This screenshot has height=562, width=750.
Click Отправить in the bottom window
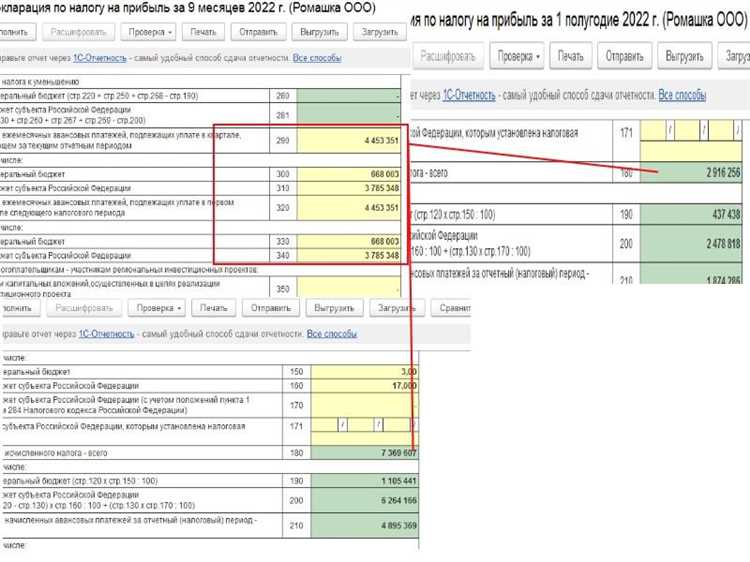[x=271, y=308]
